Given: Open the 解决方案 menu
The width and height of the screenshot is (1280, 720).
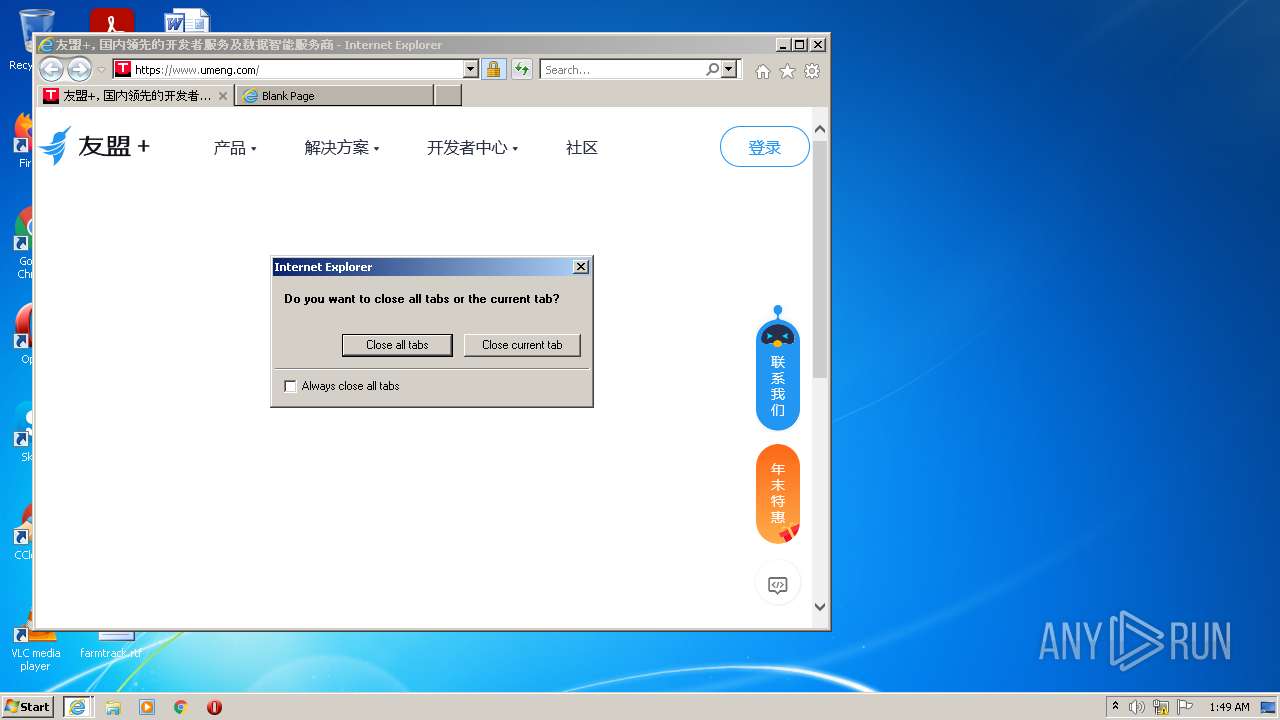Looking at the screenshot, I should pos(342,148).
